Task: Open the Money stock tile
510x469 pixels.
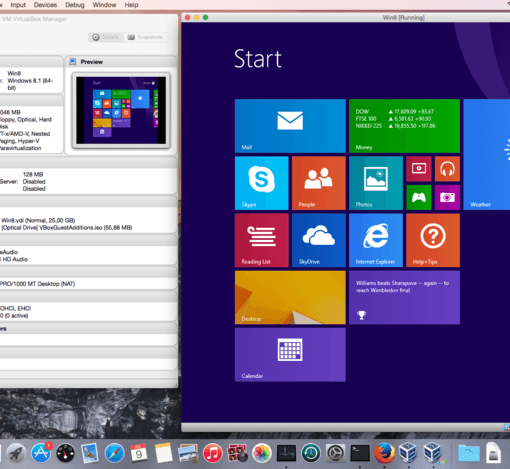Action: [404, 126]
